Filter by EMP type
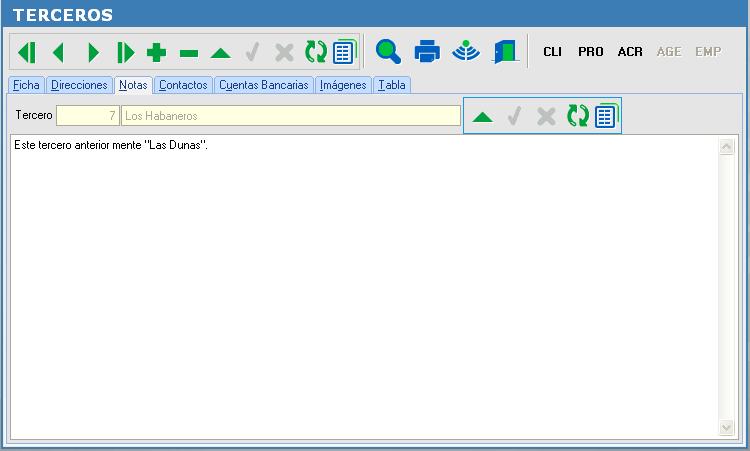 click(x=708, y=52)
